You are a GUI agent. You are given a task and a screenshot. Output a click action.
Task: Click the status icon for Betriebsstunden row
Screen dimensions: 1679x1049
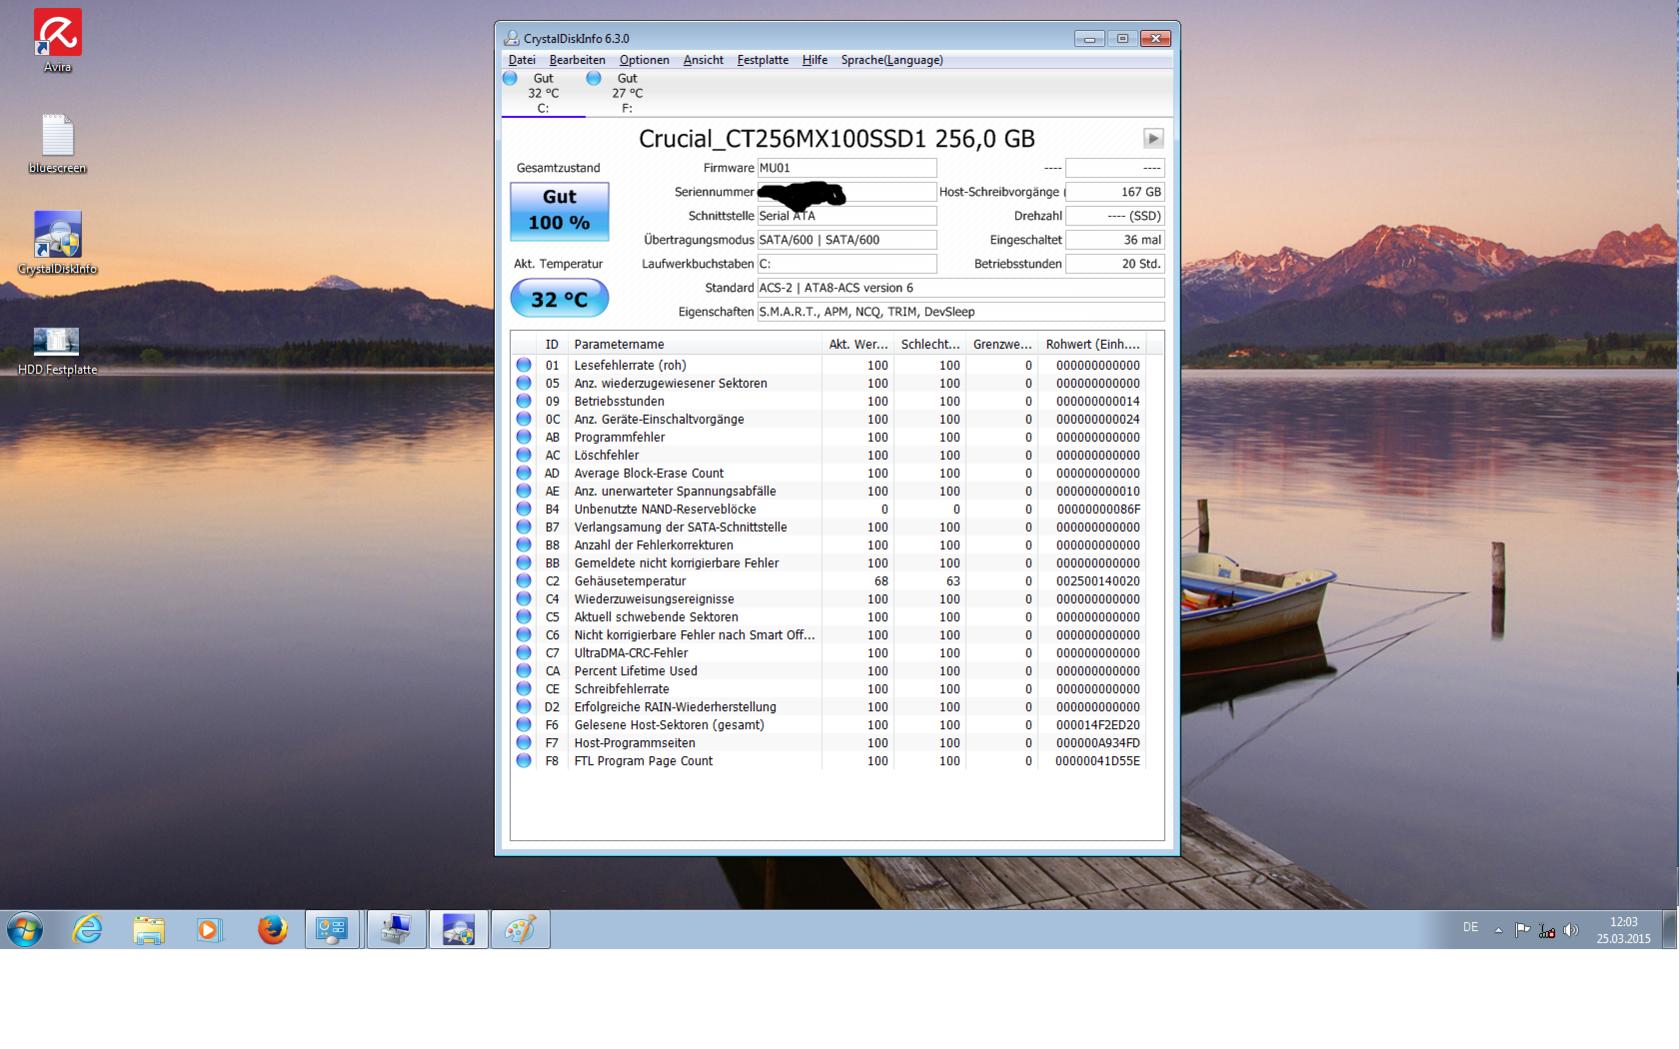[523, 401]
